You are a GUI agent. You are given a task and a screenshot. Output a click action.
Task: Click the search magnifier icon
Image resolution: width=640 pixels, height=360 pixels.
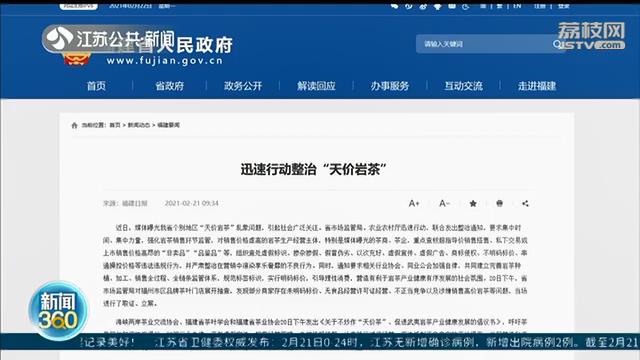(x=557, y=44)
